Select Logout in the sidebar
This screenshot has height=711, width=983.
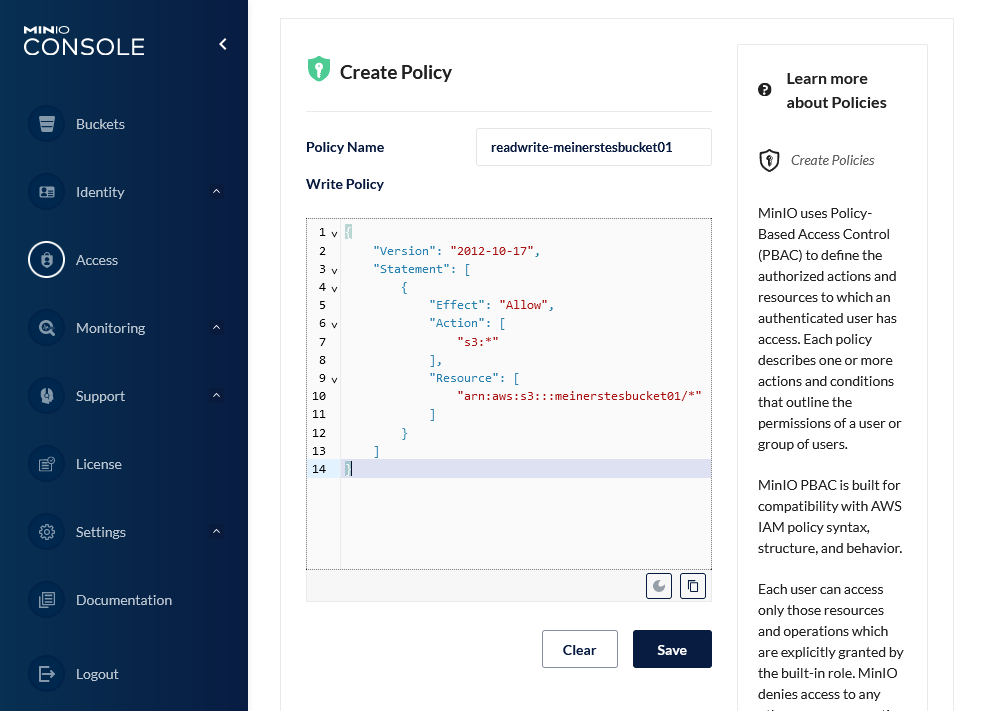(x=97, y=674)
